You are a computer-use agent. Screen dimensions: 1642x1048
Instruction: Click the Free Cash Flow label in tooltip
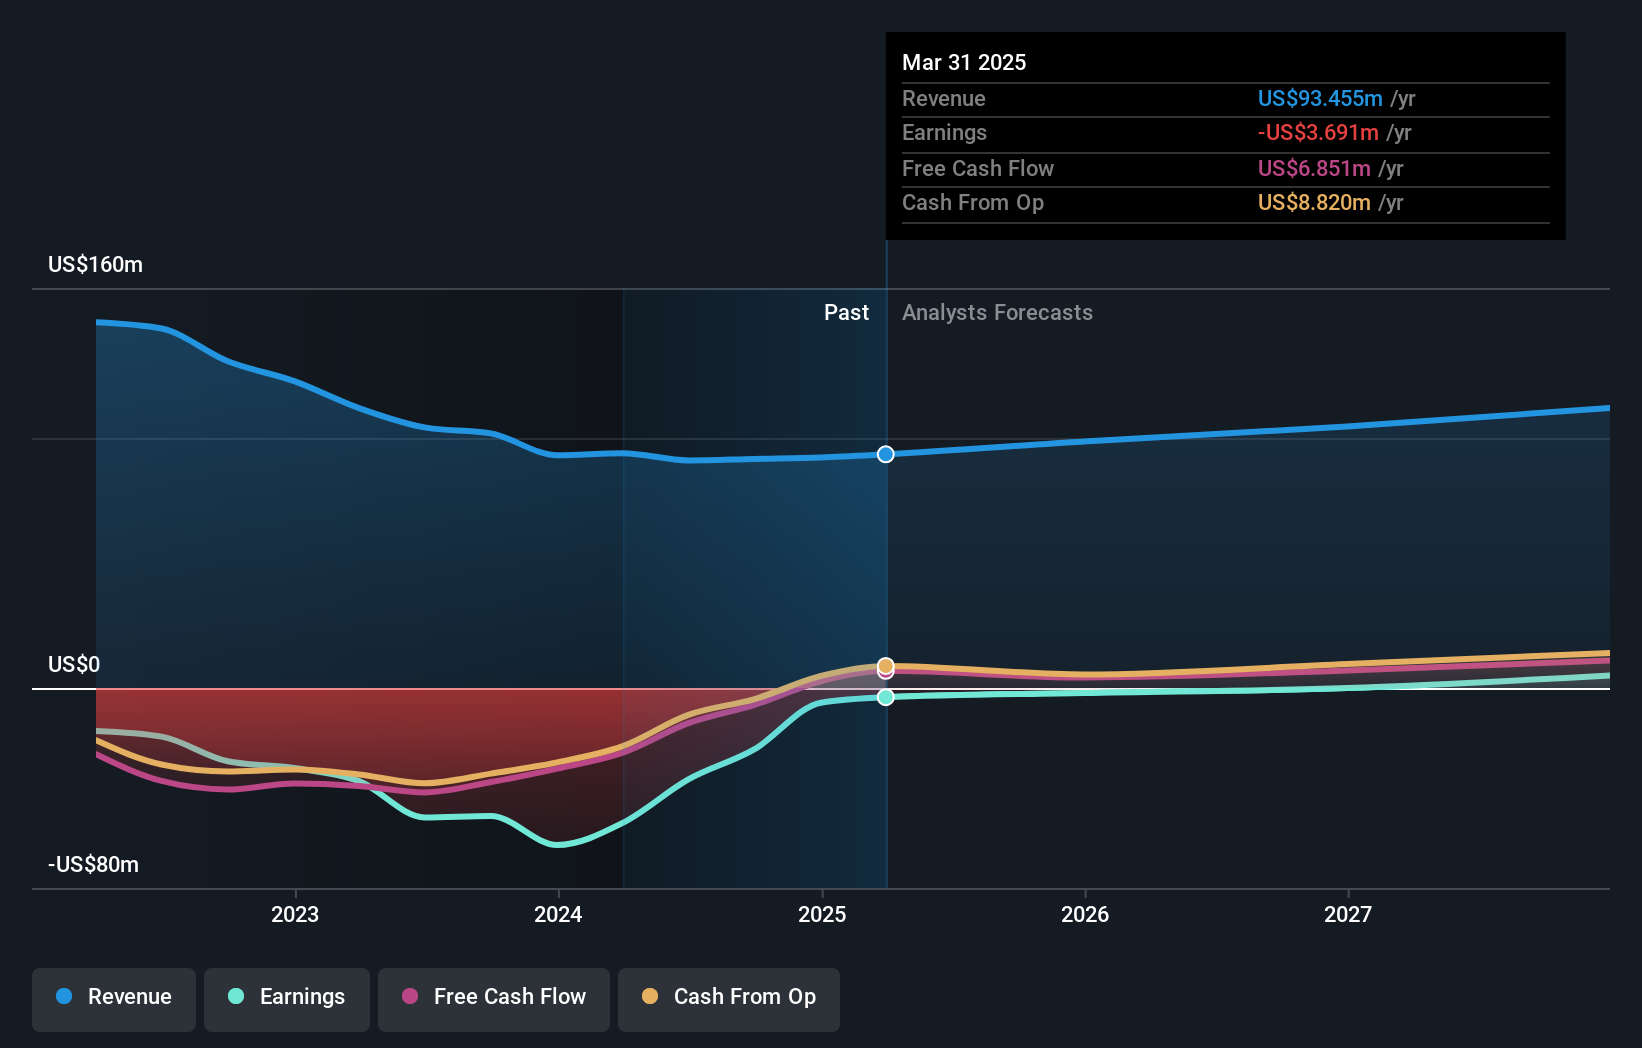tap(978, 169)
